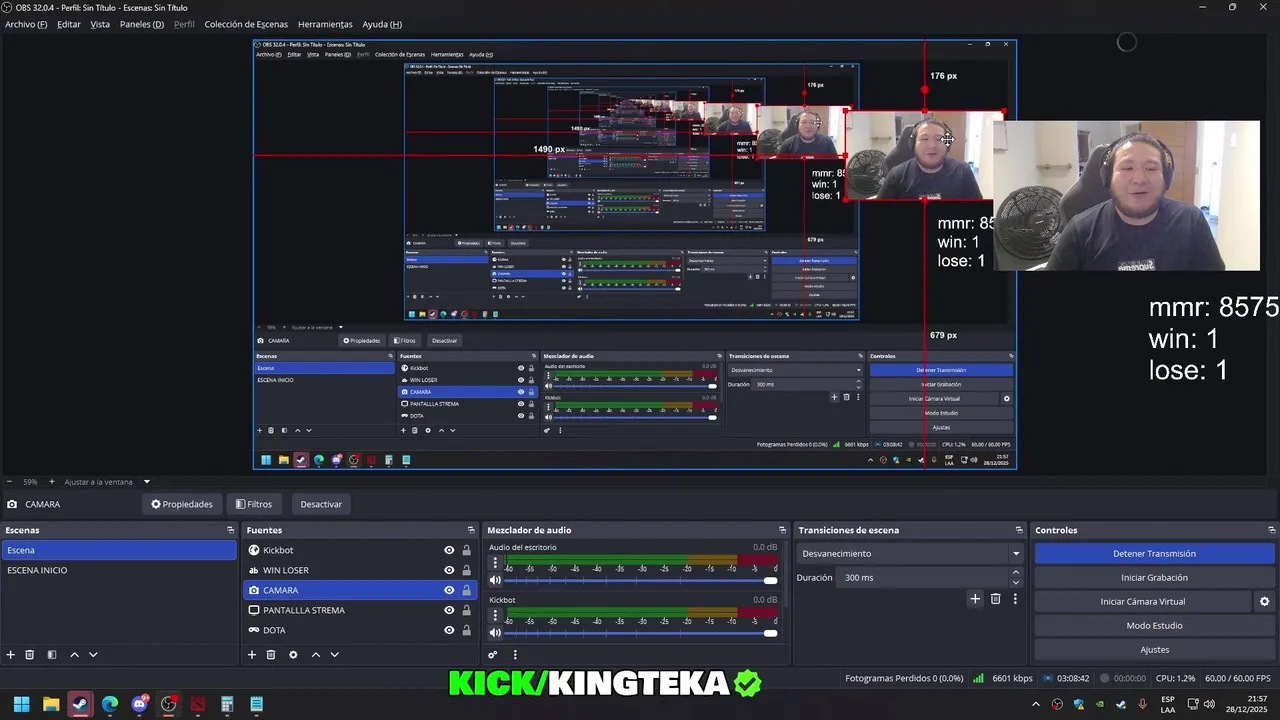The height and width of the screenshot is (720, 1280).
Task: Open the Editar menu
Action: coord(69,24)
